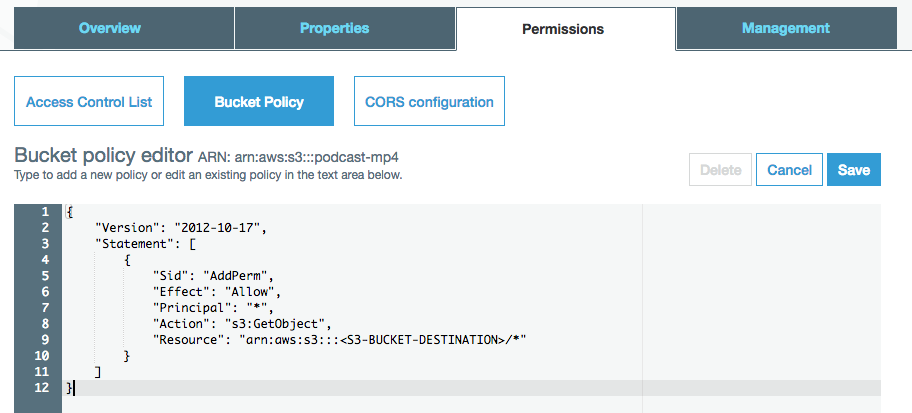Open Access Control List section
This screenshot has height=413, width=912.
[x=89, y=102]
